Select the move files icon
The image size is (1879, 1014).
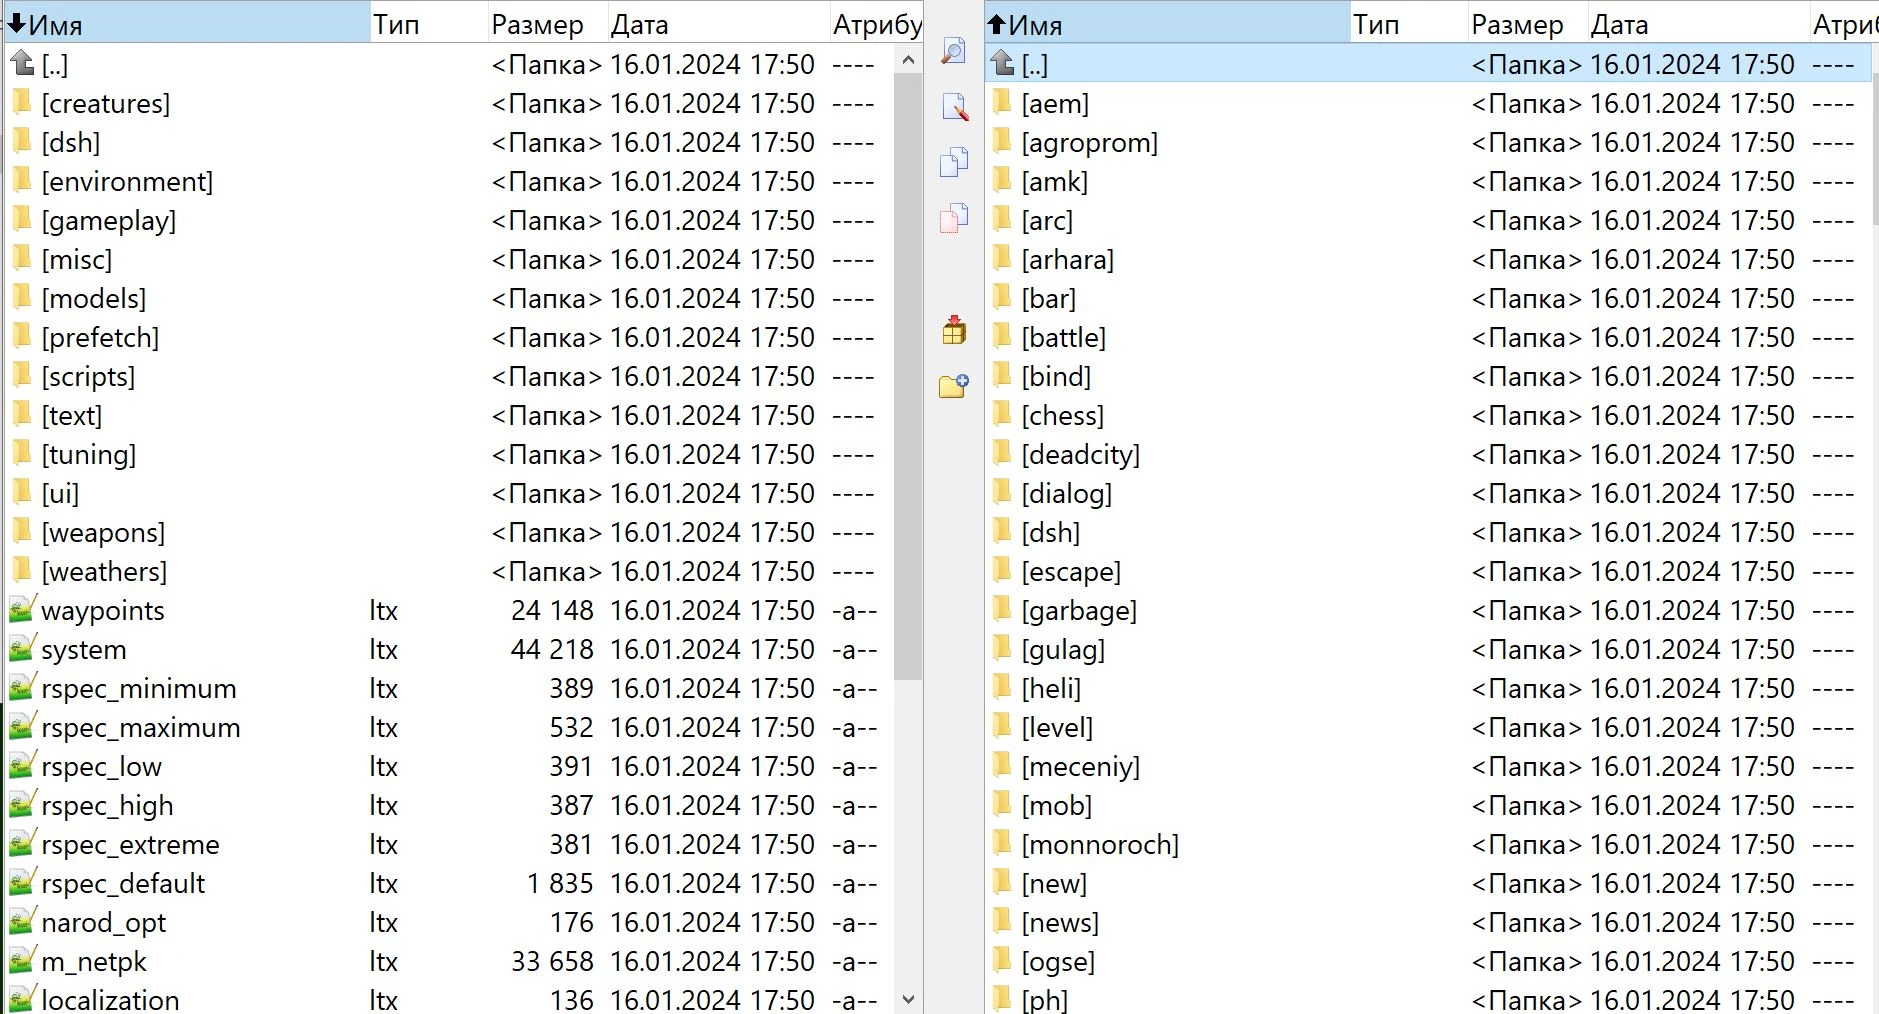(955, 218)
